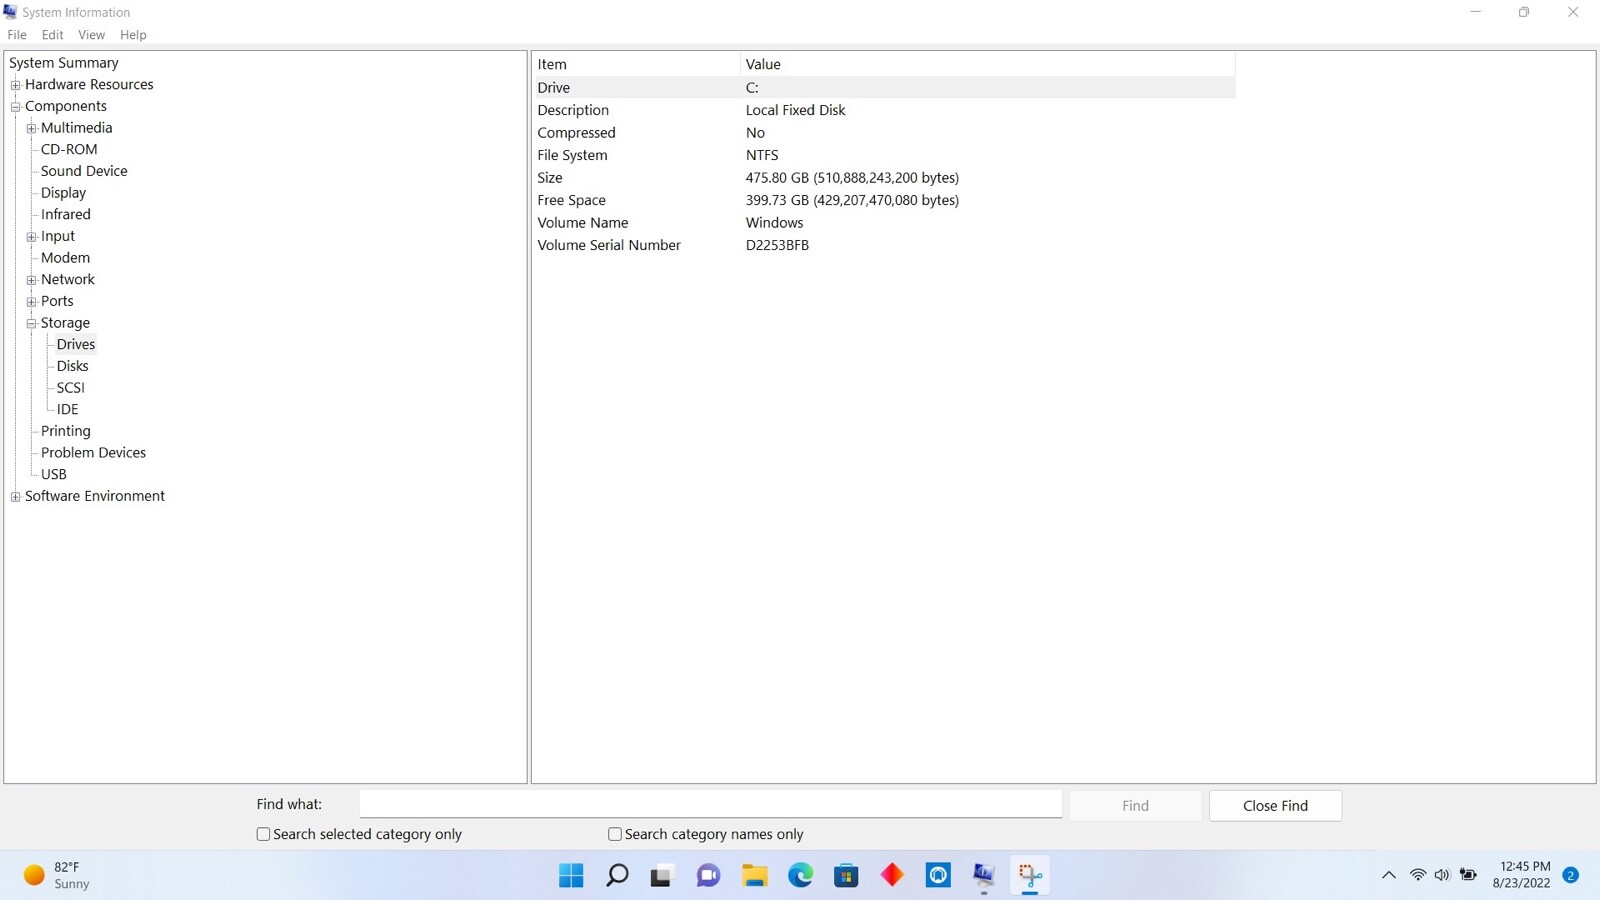Viewport: 1600px width, 900px height.
Task: Open Task View on the taskbar
Action: coord(662,876)
